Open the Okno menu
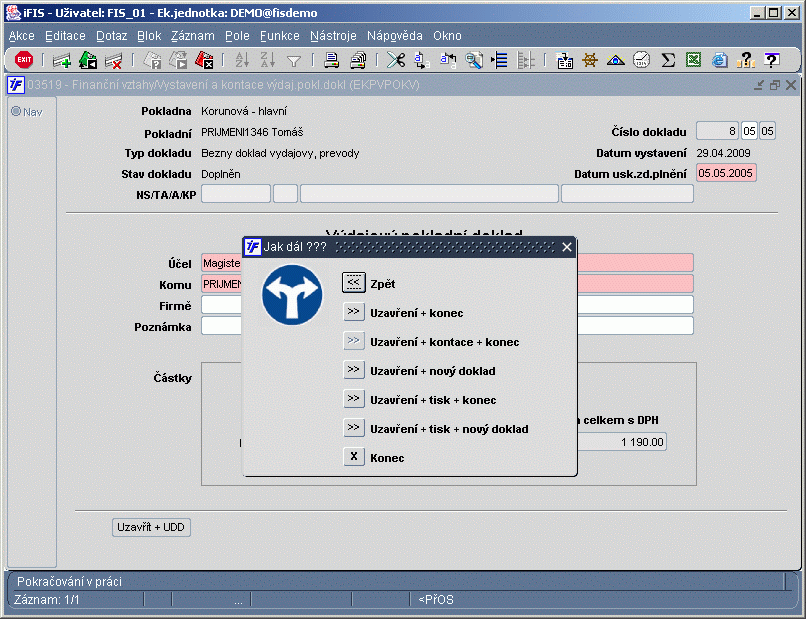The width and height of the screenshot is (806, 619). pyautogui.click(x=447, y=36)
